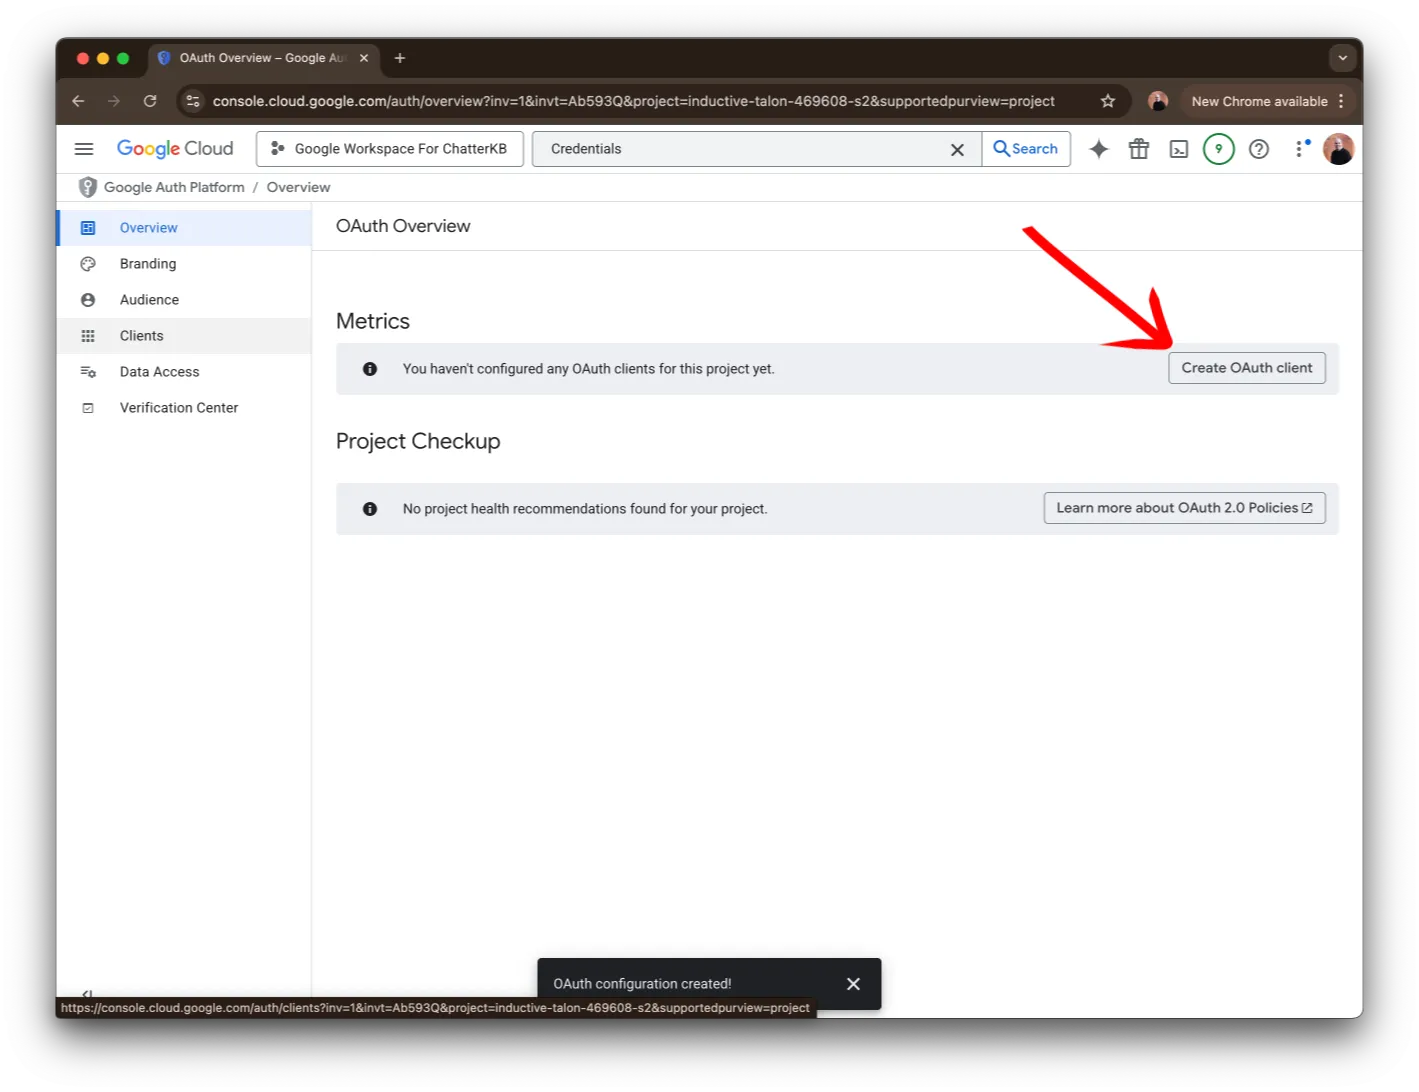1419x1092 pixels.
Task: Click the Audience person icon
Action: [88, 300]
